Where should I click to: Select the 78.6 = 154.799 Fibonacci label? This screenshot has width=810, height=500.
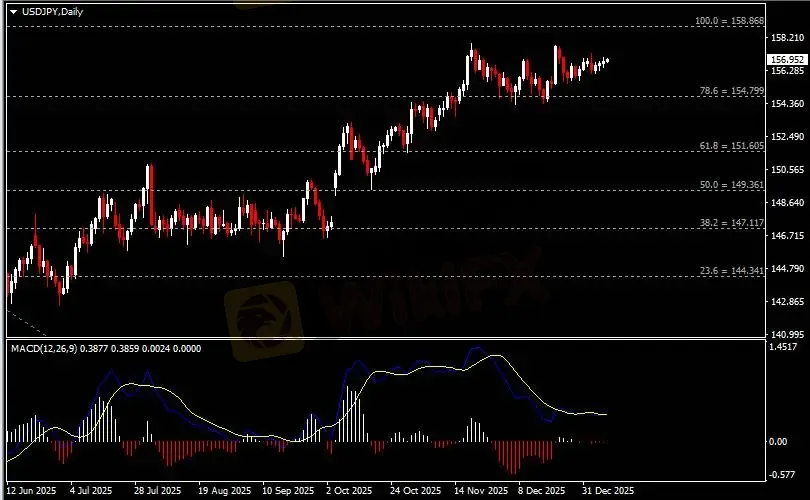pos(731,91)
